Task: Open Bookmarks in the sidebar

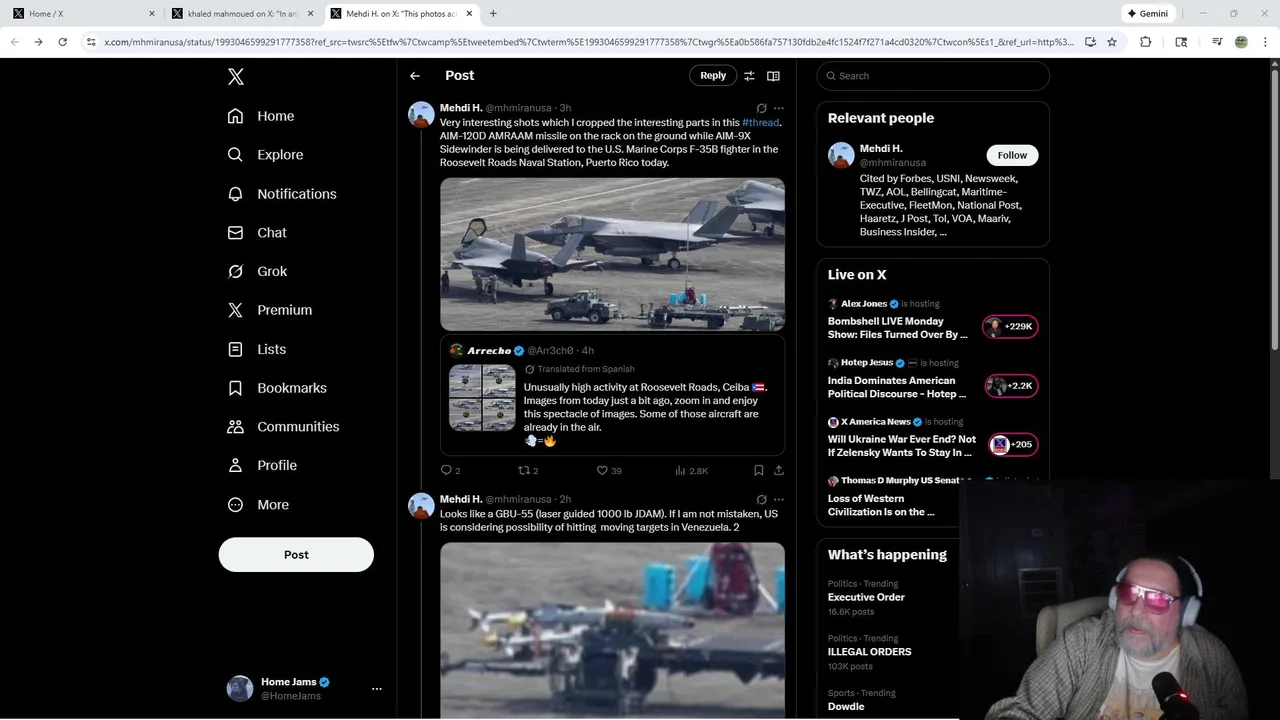Action: coord(277,388)
